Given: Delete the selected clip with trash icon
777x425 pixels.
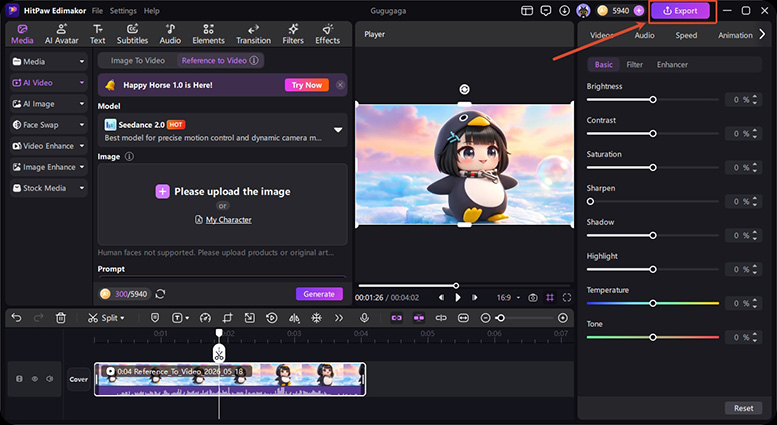Looking at the screenshot, I should pos(60,318).
